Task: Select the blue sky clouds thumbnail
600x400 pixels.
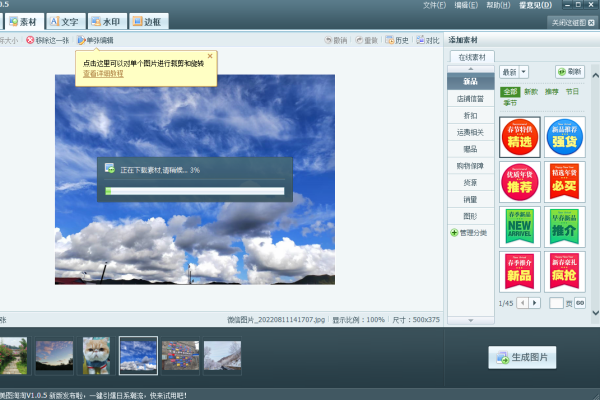Action: tap(138, 356)
